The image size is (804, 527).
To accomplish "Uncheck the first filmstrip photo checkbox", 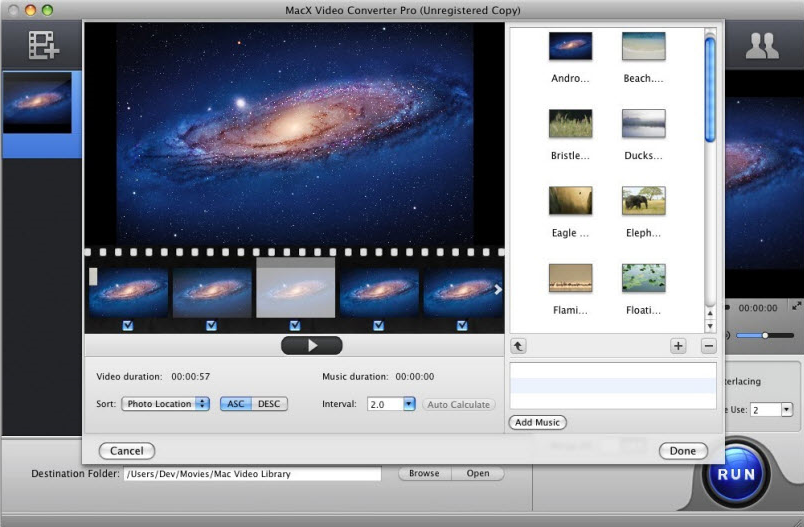I will click(127, 325).
